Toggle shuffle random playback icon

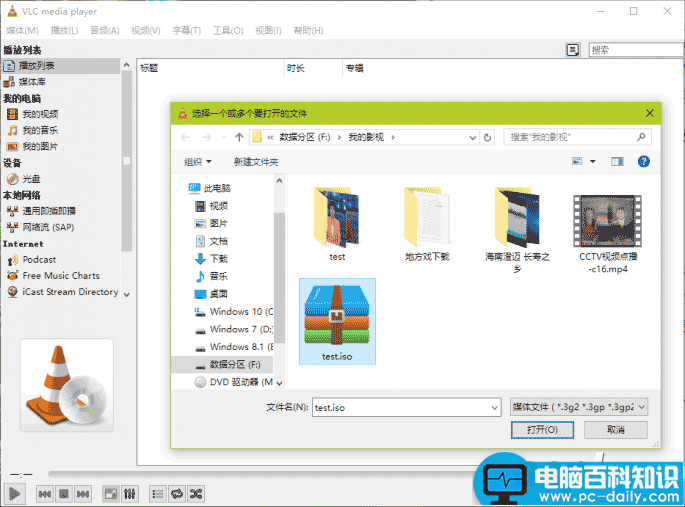tap(196, 494)
